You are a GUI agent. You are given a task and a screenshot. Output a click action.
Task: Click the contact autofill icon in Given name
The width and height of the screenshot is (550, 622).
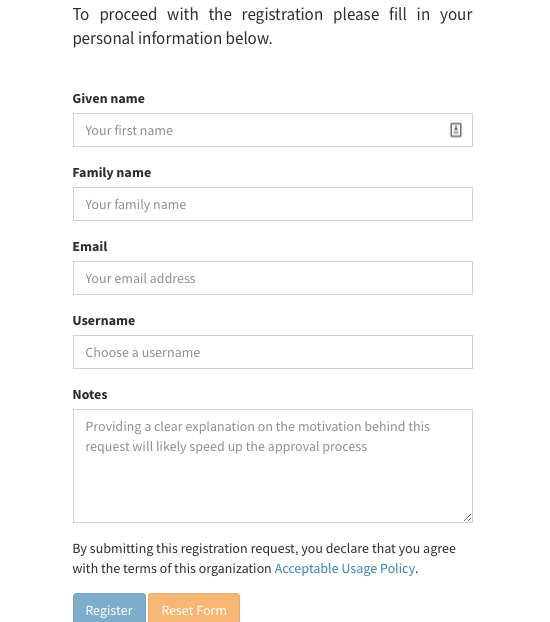(x=456, y=130)
